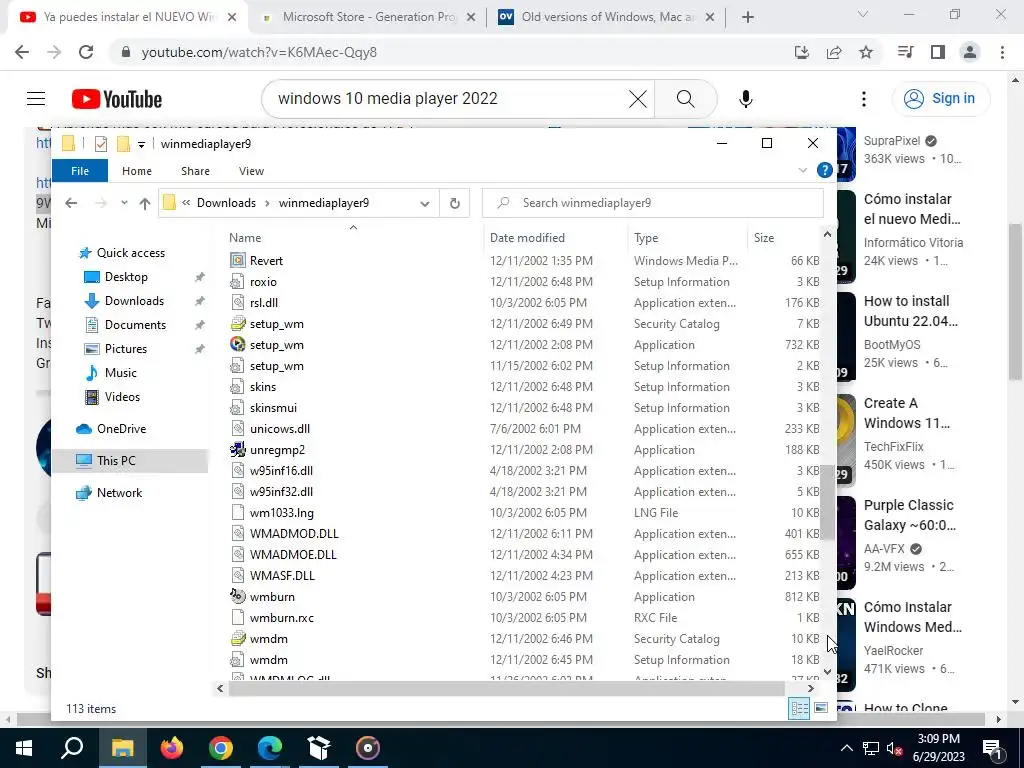This screenshot has height=768, width=1024.
Task: Switch to large icons view layout
Action: click(821, 709)
